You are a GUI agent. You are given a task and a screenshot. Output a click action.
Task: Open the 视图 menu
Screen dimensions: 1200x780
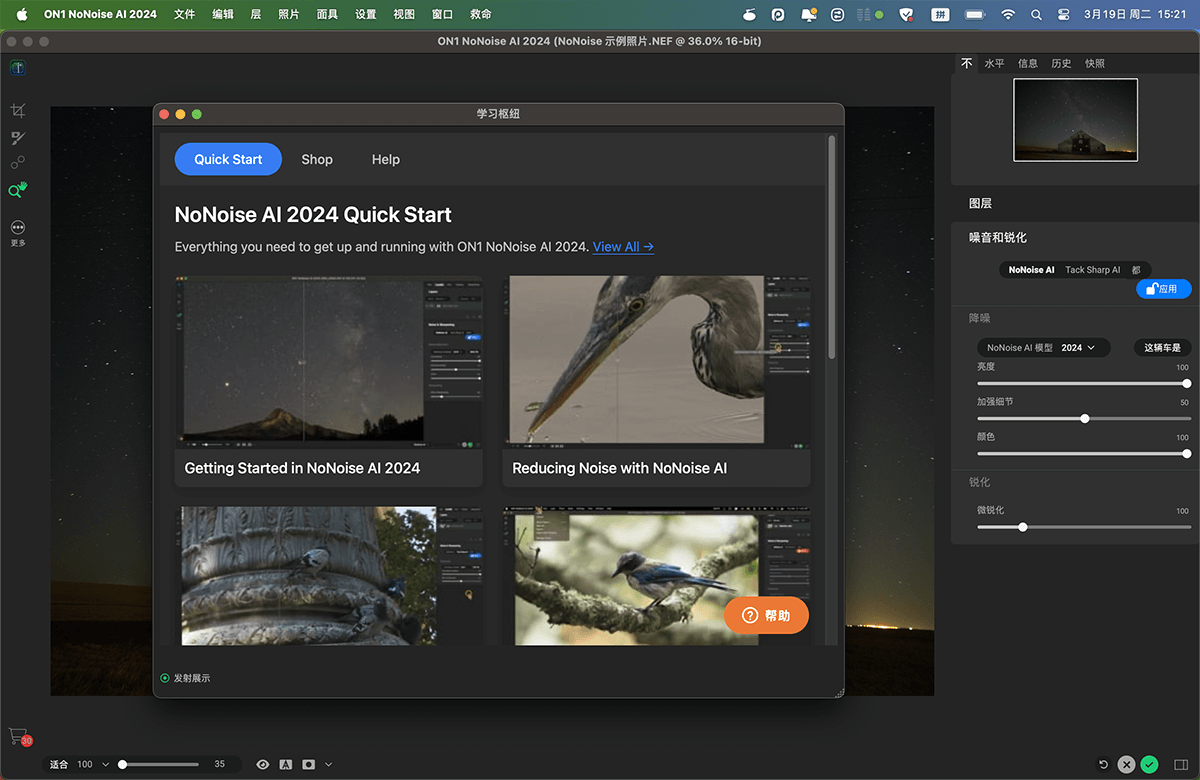(x=404, y=14)
